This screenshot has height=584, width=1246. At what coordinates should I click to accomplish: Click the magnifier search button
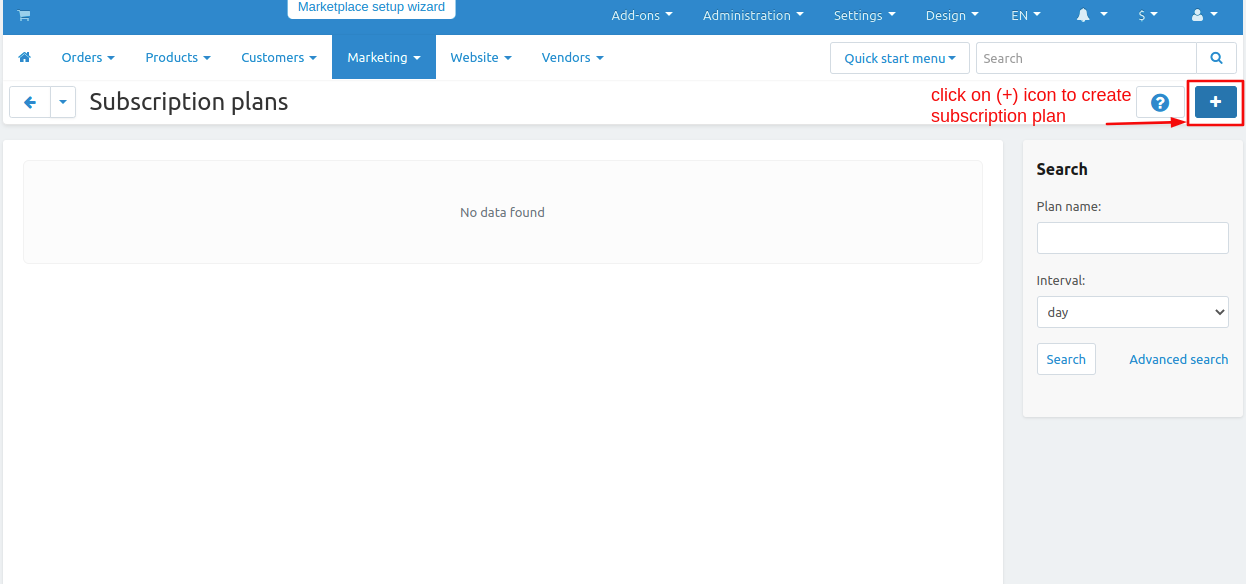(1216, 58)
